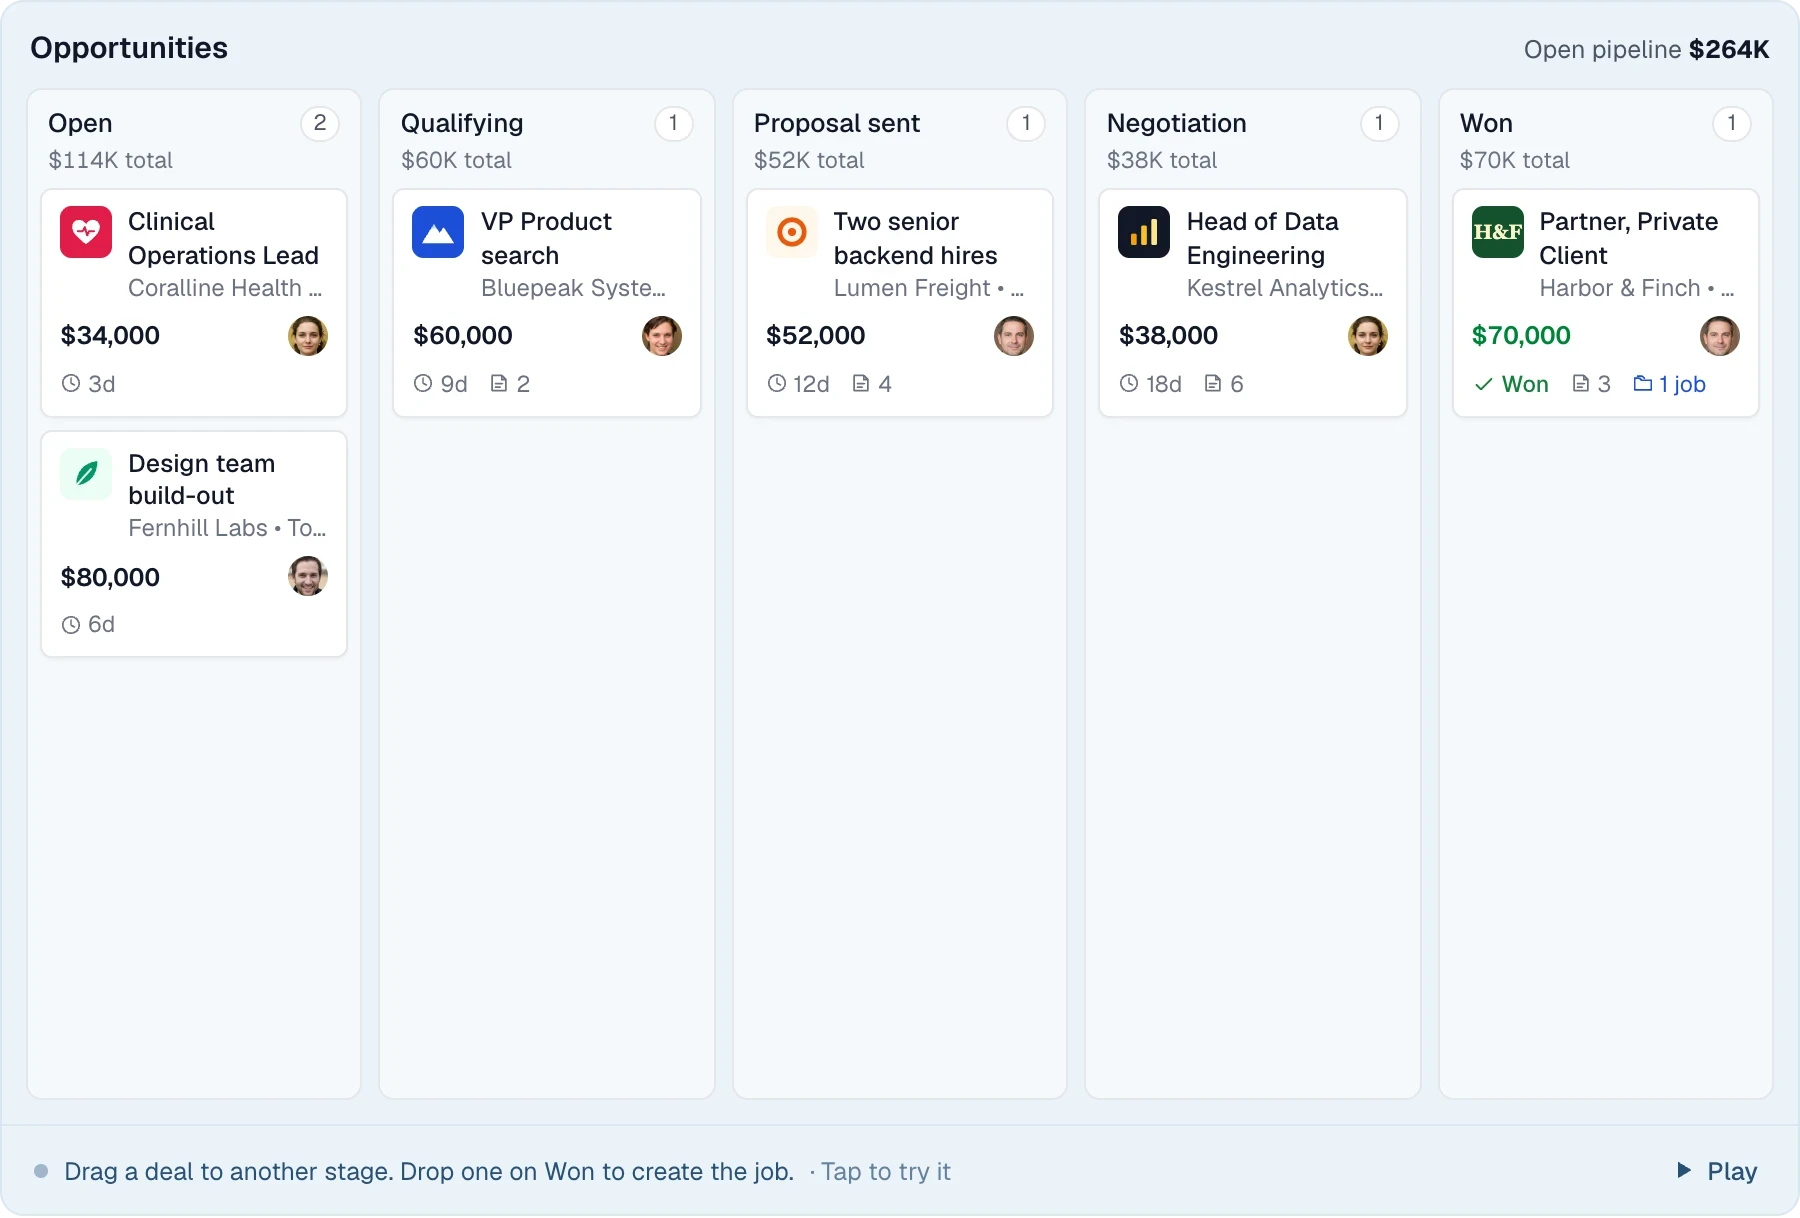Open the 1 job link on Won deal

(x=1669, y=384)
